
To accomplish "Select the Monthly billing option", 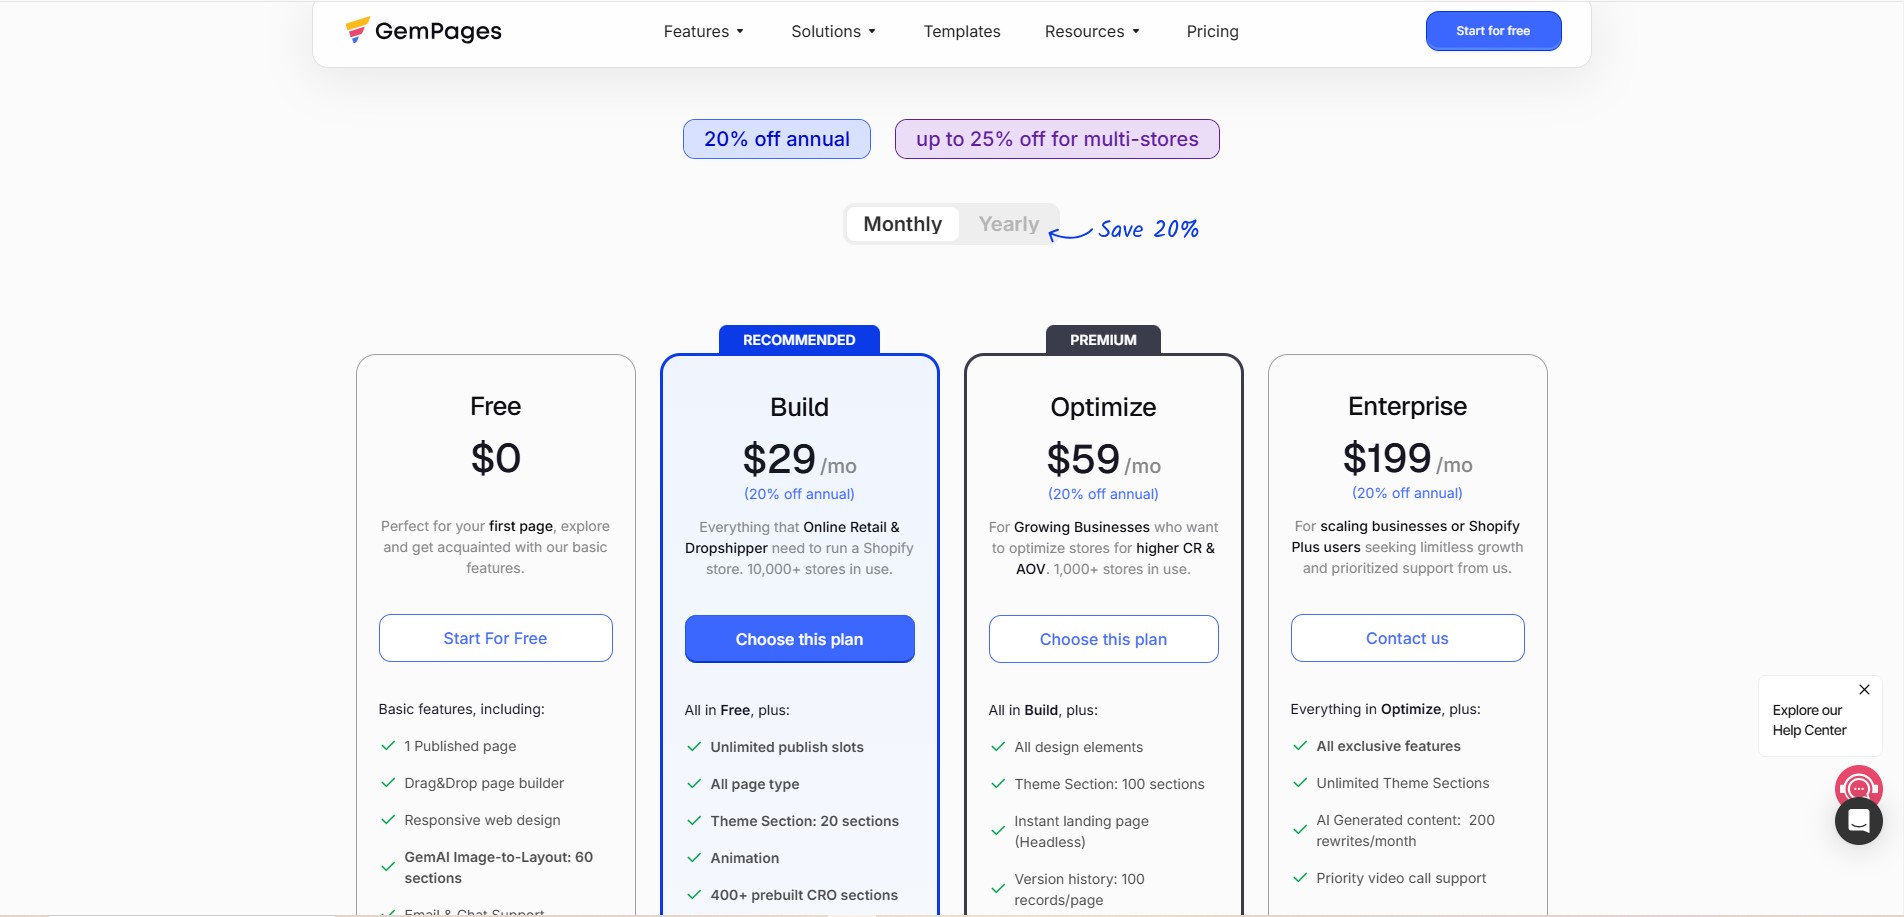I will click(x=902, y=224).
